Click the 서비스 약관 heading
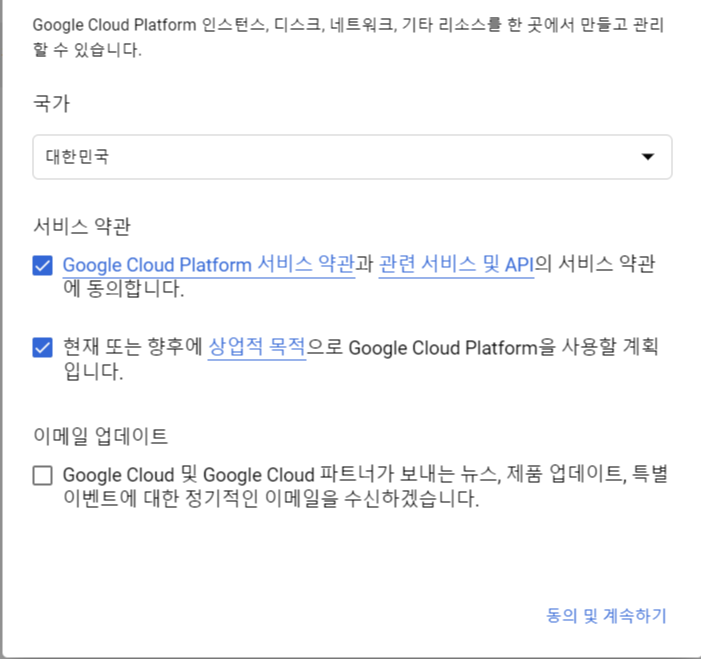The image size is (701, 659). (x=82, y=226)
